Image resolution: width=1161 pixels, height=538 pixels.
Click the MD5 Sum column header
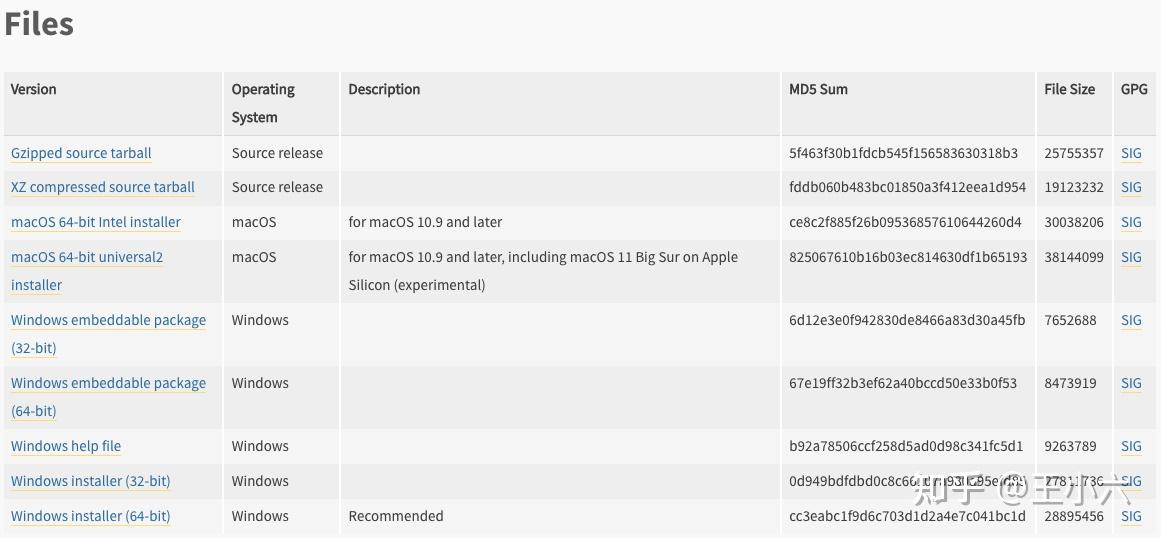tap(818, 89)
